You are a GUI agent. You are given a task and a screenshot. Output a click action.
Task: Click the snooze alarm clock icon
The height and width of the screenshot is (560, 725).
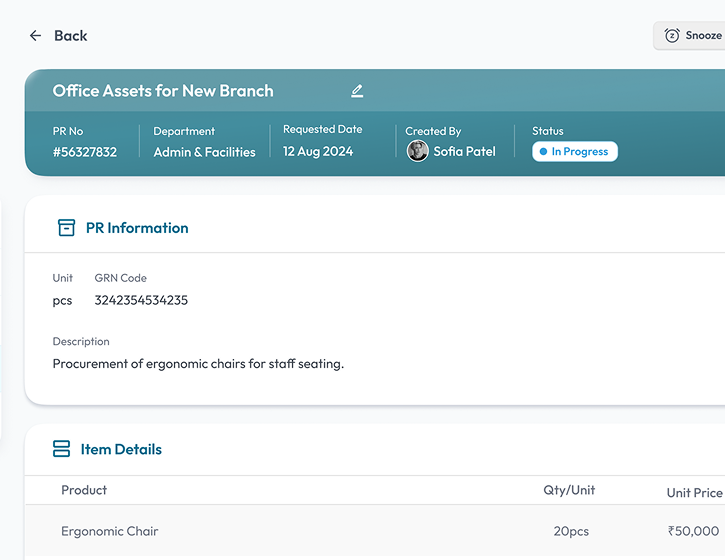click(672, 36)
